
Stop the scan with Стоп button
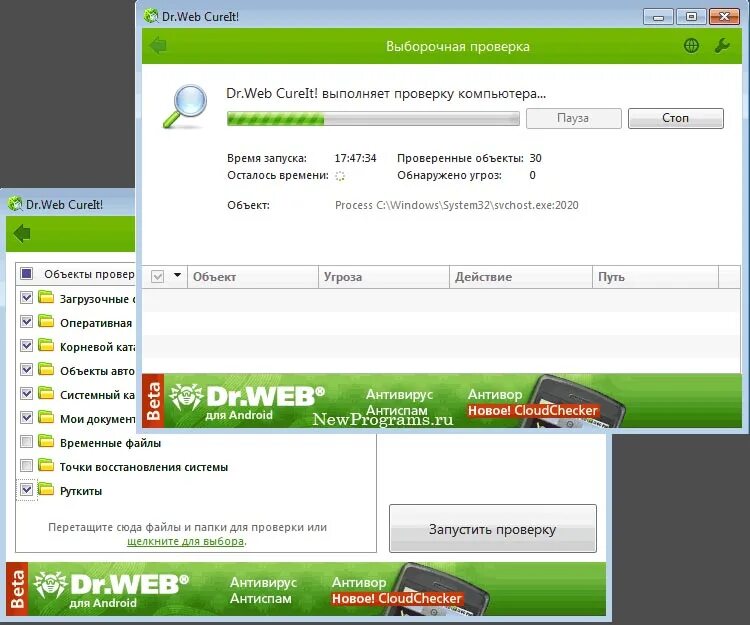(675, 118)
